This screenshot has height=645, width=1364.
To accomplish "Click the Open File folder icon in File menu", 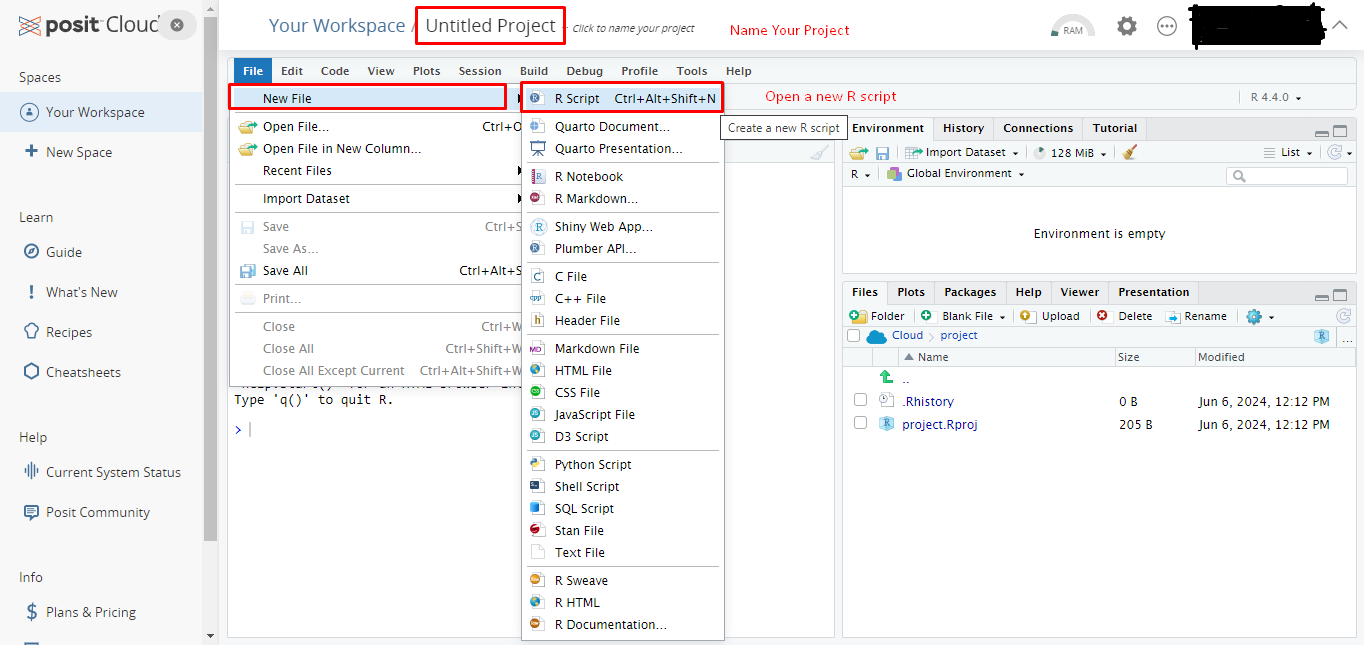I will tap(247, 126).
